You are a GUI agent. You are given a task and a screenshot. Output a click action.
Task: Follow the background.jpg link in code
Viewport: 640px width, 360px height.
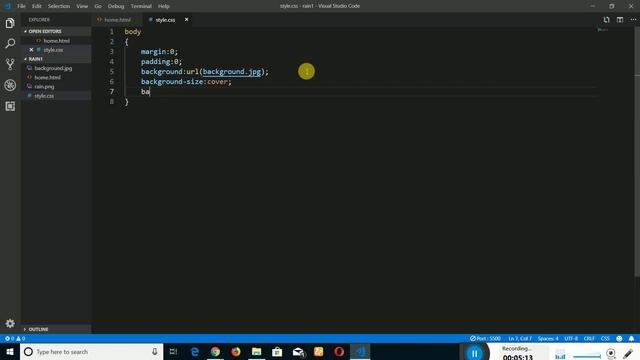(x=231, y=71)
